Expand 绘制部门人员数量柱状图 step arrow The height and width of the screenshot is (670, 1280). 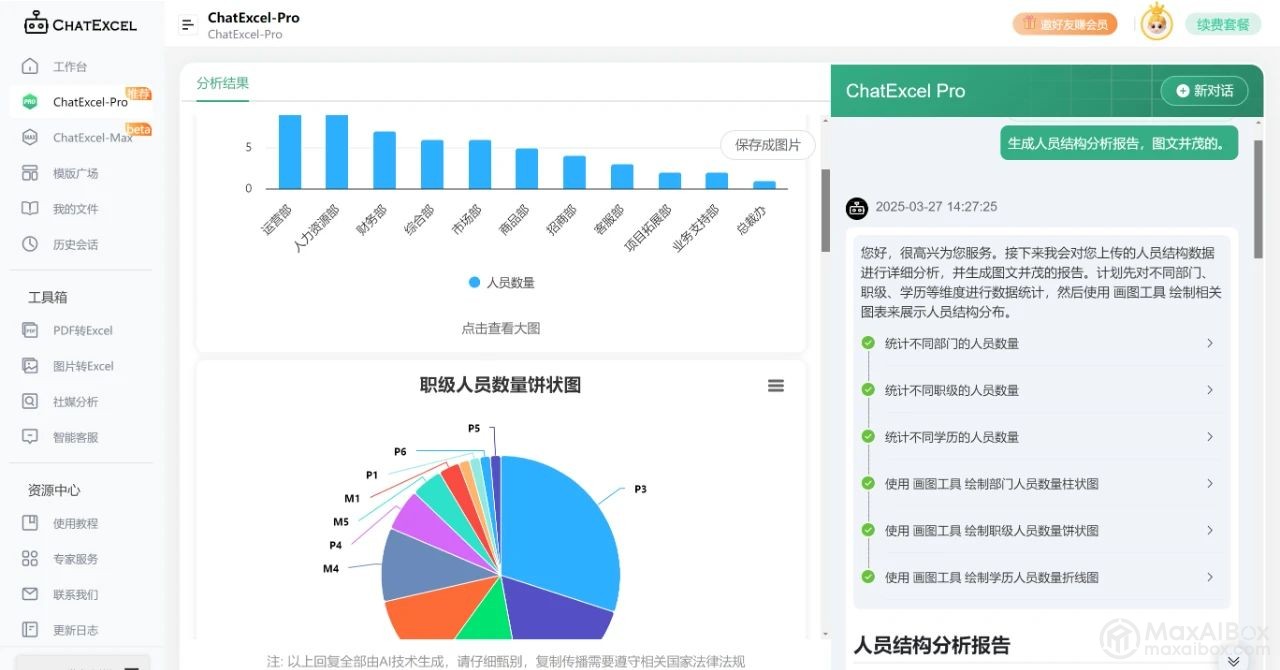point(1210,483)
